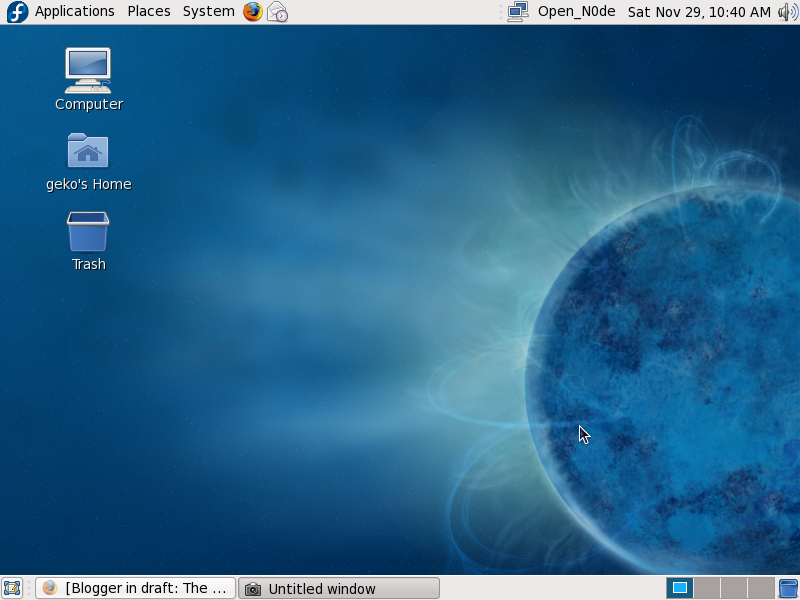The width and height of the screenshot is (800, 600).
Task: Click the Trash label text
Action: pyautogui.click(x=89, y=264)
